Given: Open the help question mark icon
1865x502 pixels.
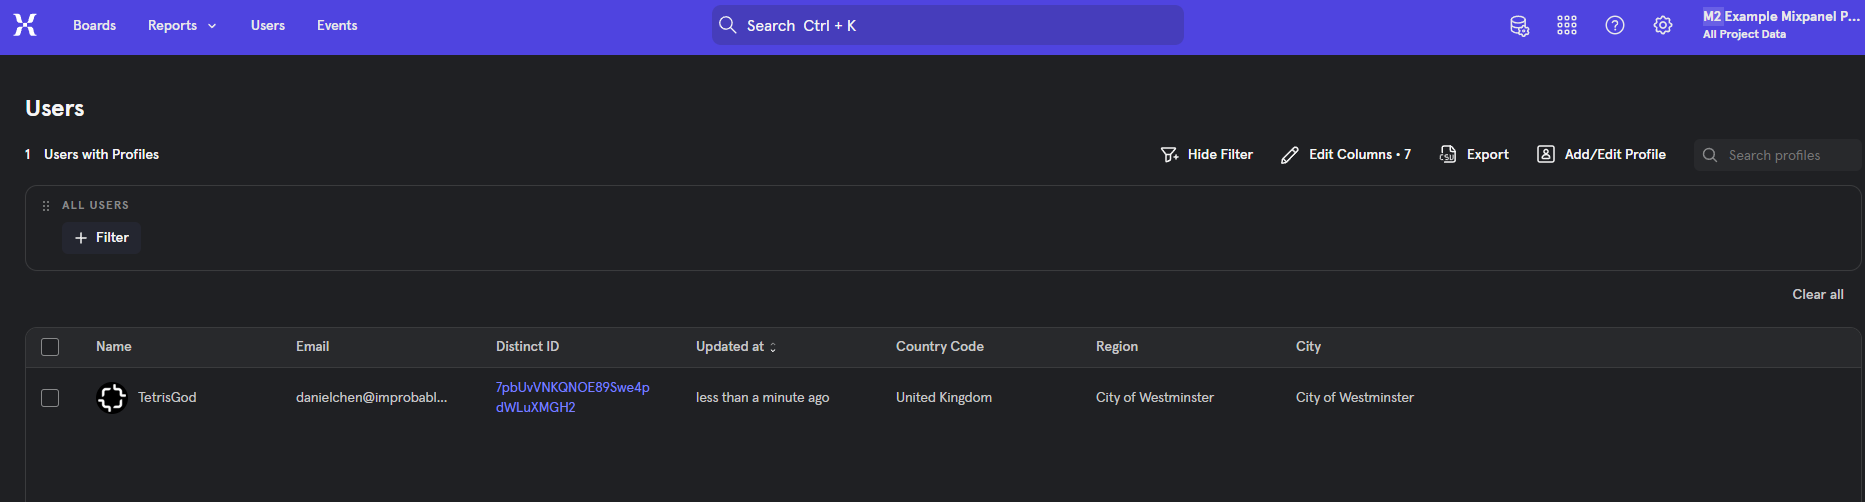Looking at the screenshot, I should [x=1615, y=26].
